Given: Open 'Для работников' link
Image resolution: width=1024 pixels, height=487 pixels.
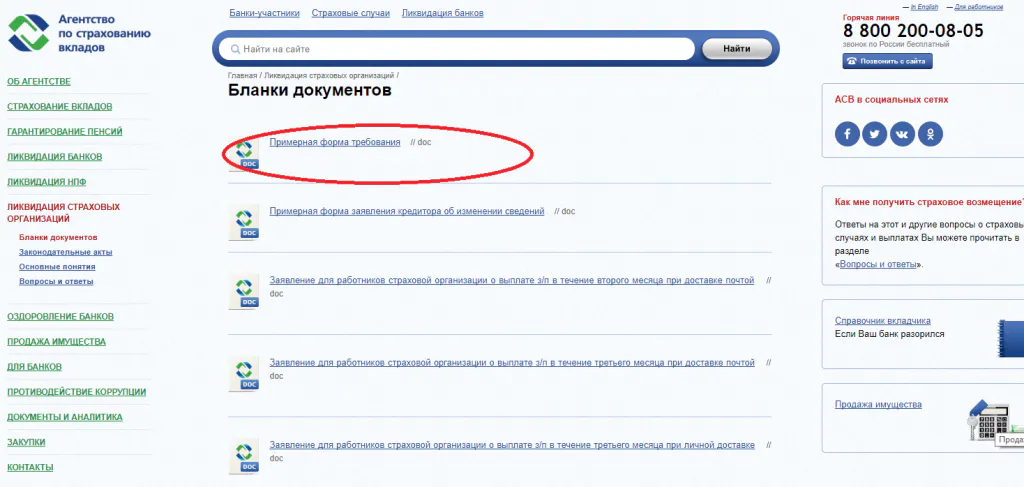Looking at the screenshot, I should (979, 7).
